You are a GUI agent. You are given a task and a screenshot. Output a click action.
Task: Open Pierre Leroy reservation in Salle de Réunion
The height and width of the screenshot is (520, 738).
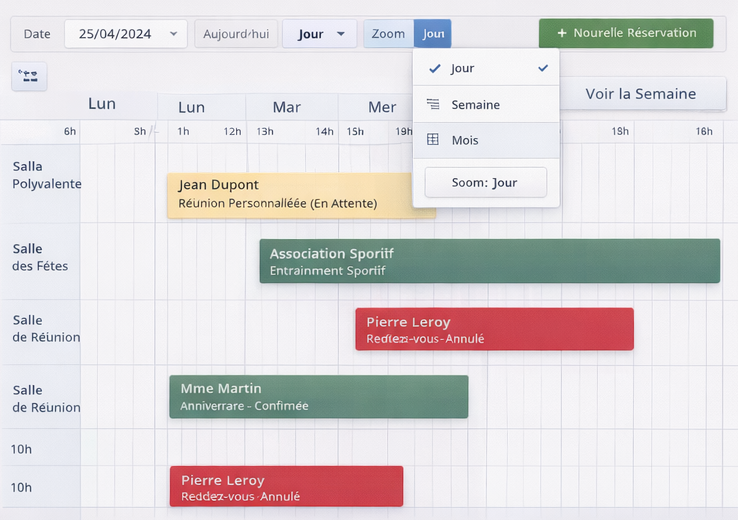[494, 329]
